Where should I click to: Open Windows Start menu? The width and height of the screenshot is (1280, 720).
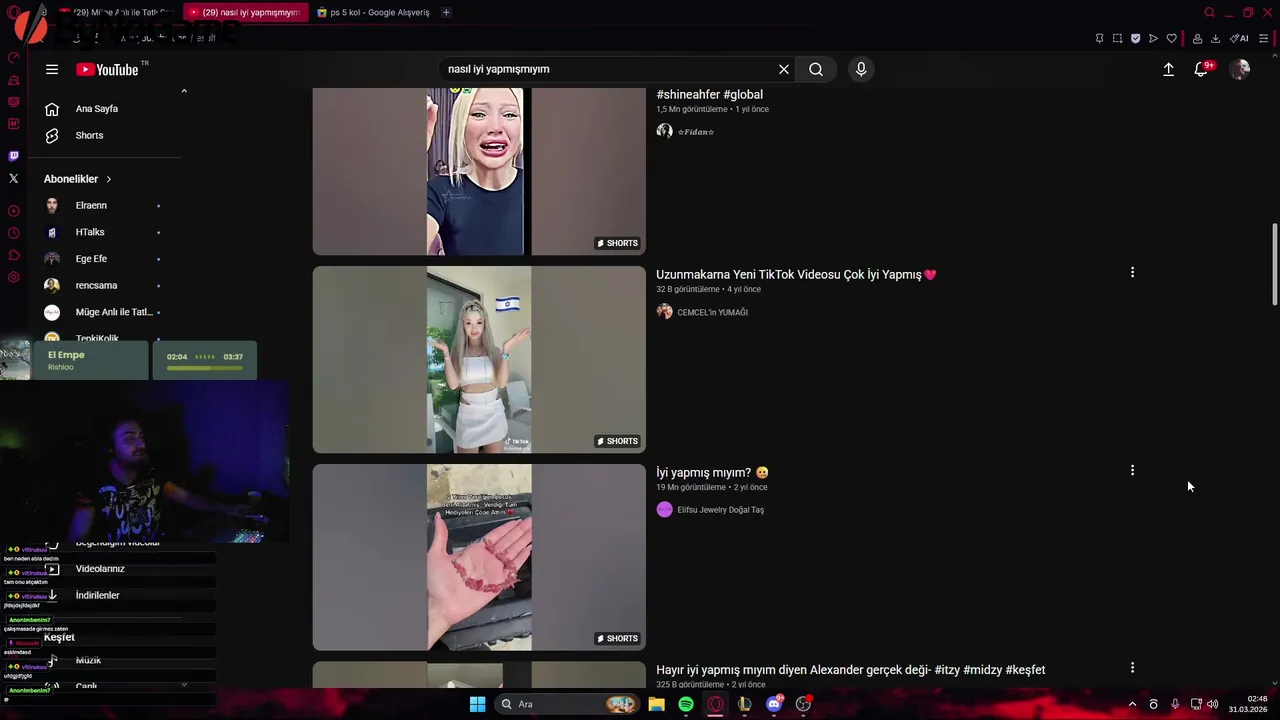click(x=477, y=704)
